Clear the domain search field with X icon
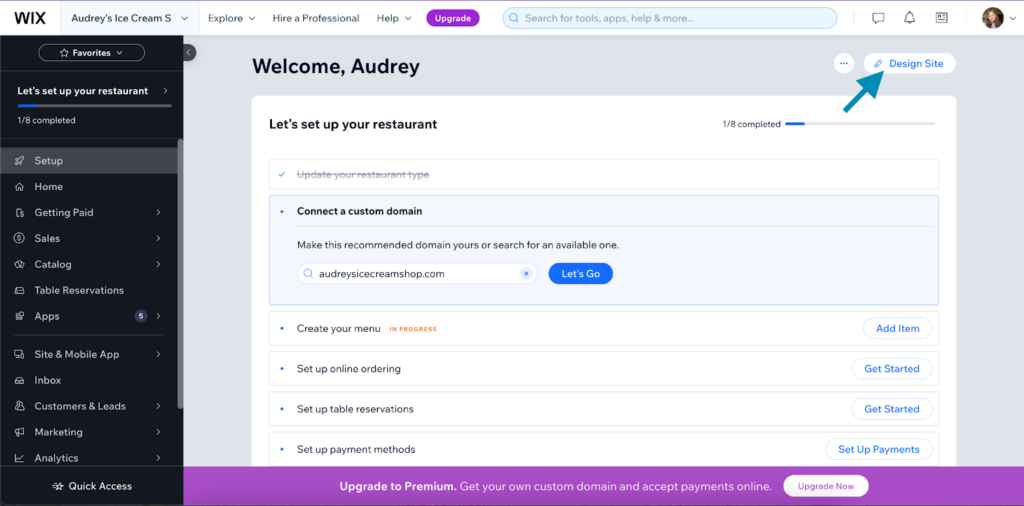Image resolution: width=1024 pixels, height=506 pixels. (526, 274)
